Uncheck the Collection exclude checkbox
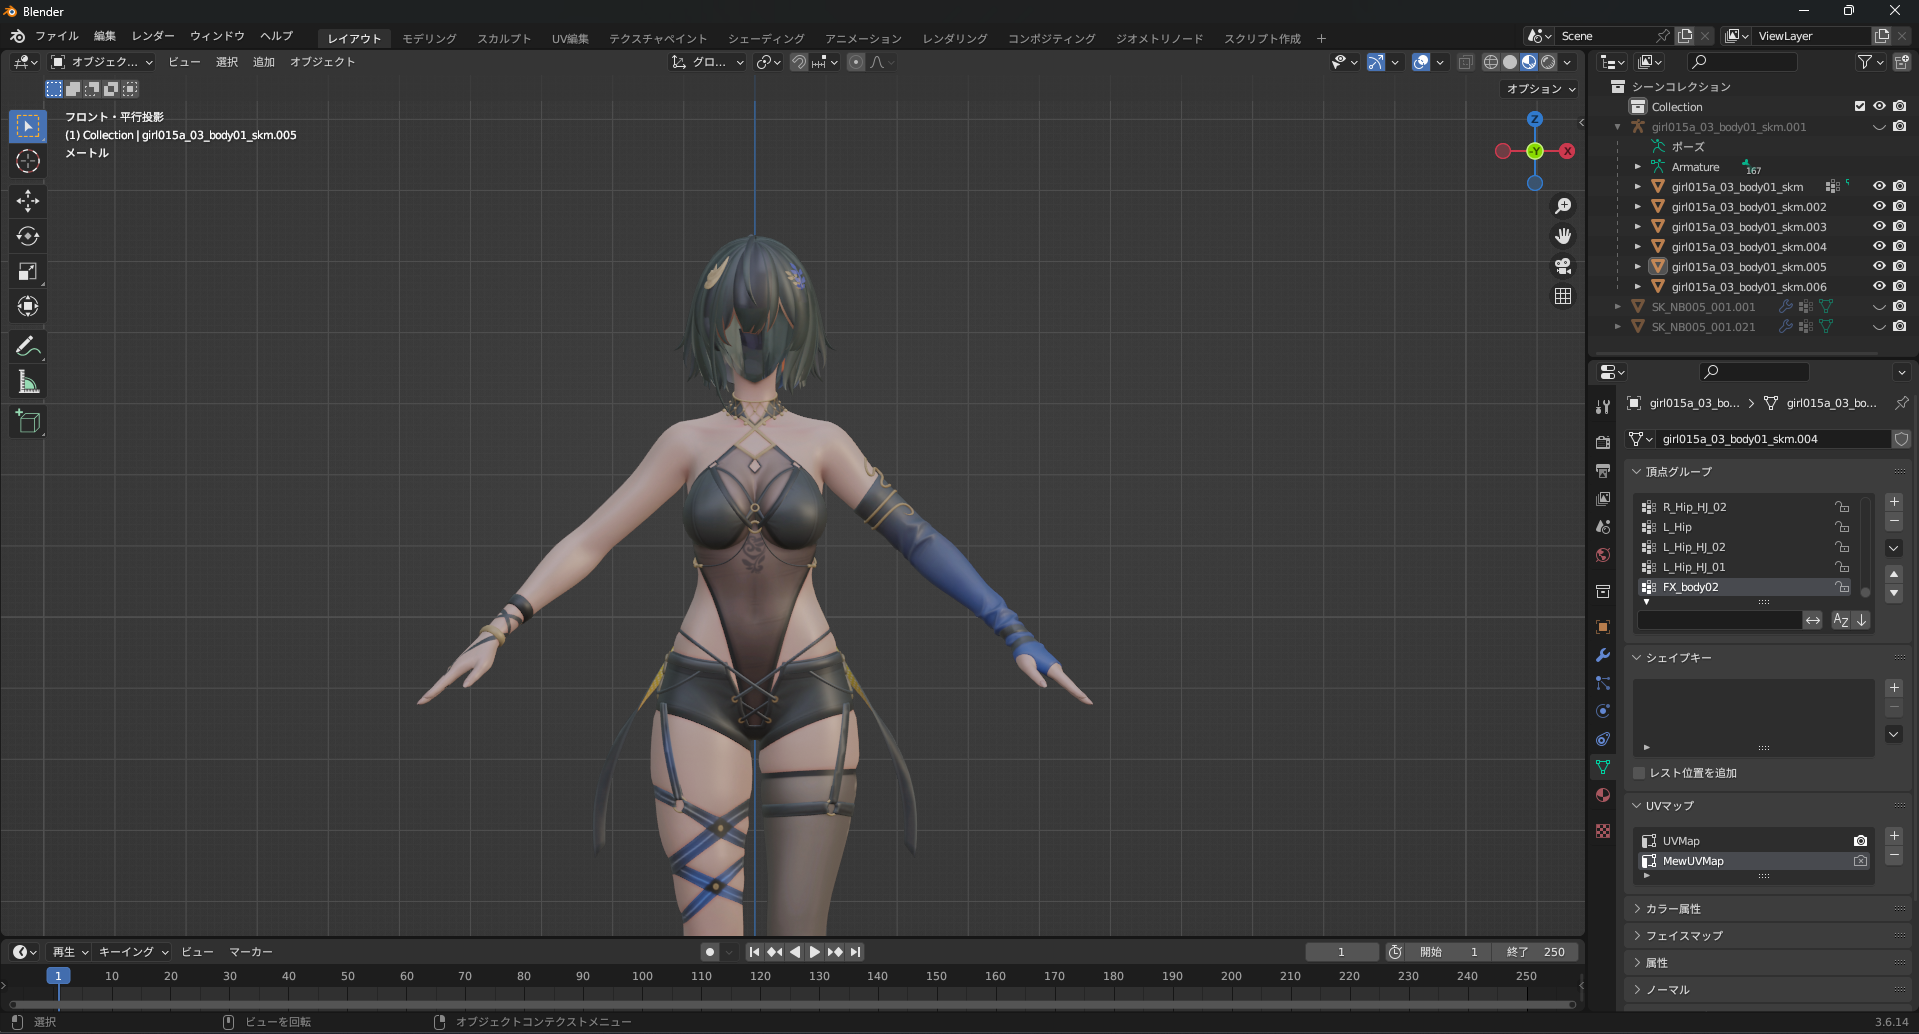Image resolution: width=1919 pixels, height=1034 pixels. pos(1860,106)
